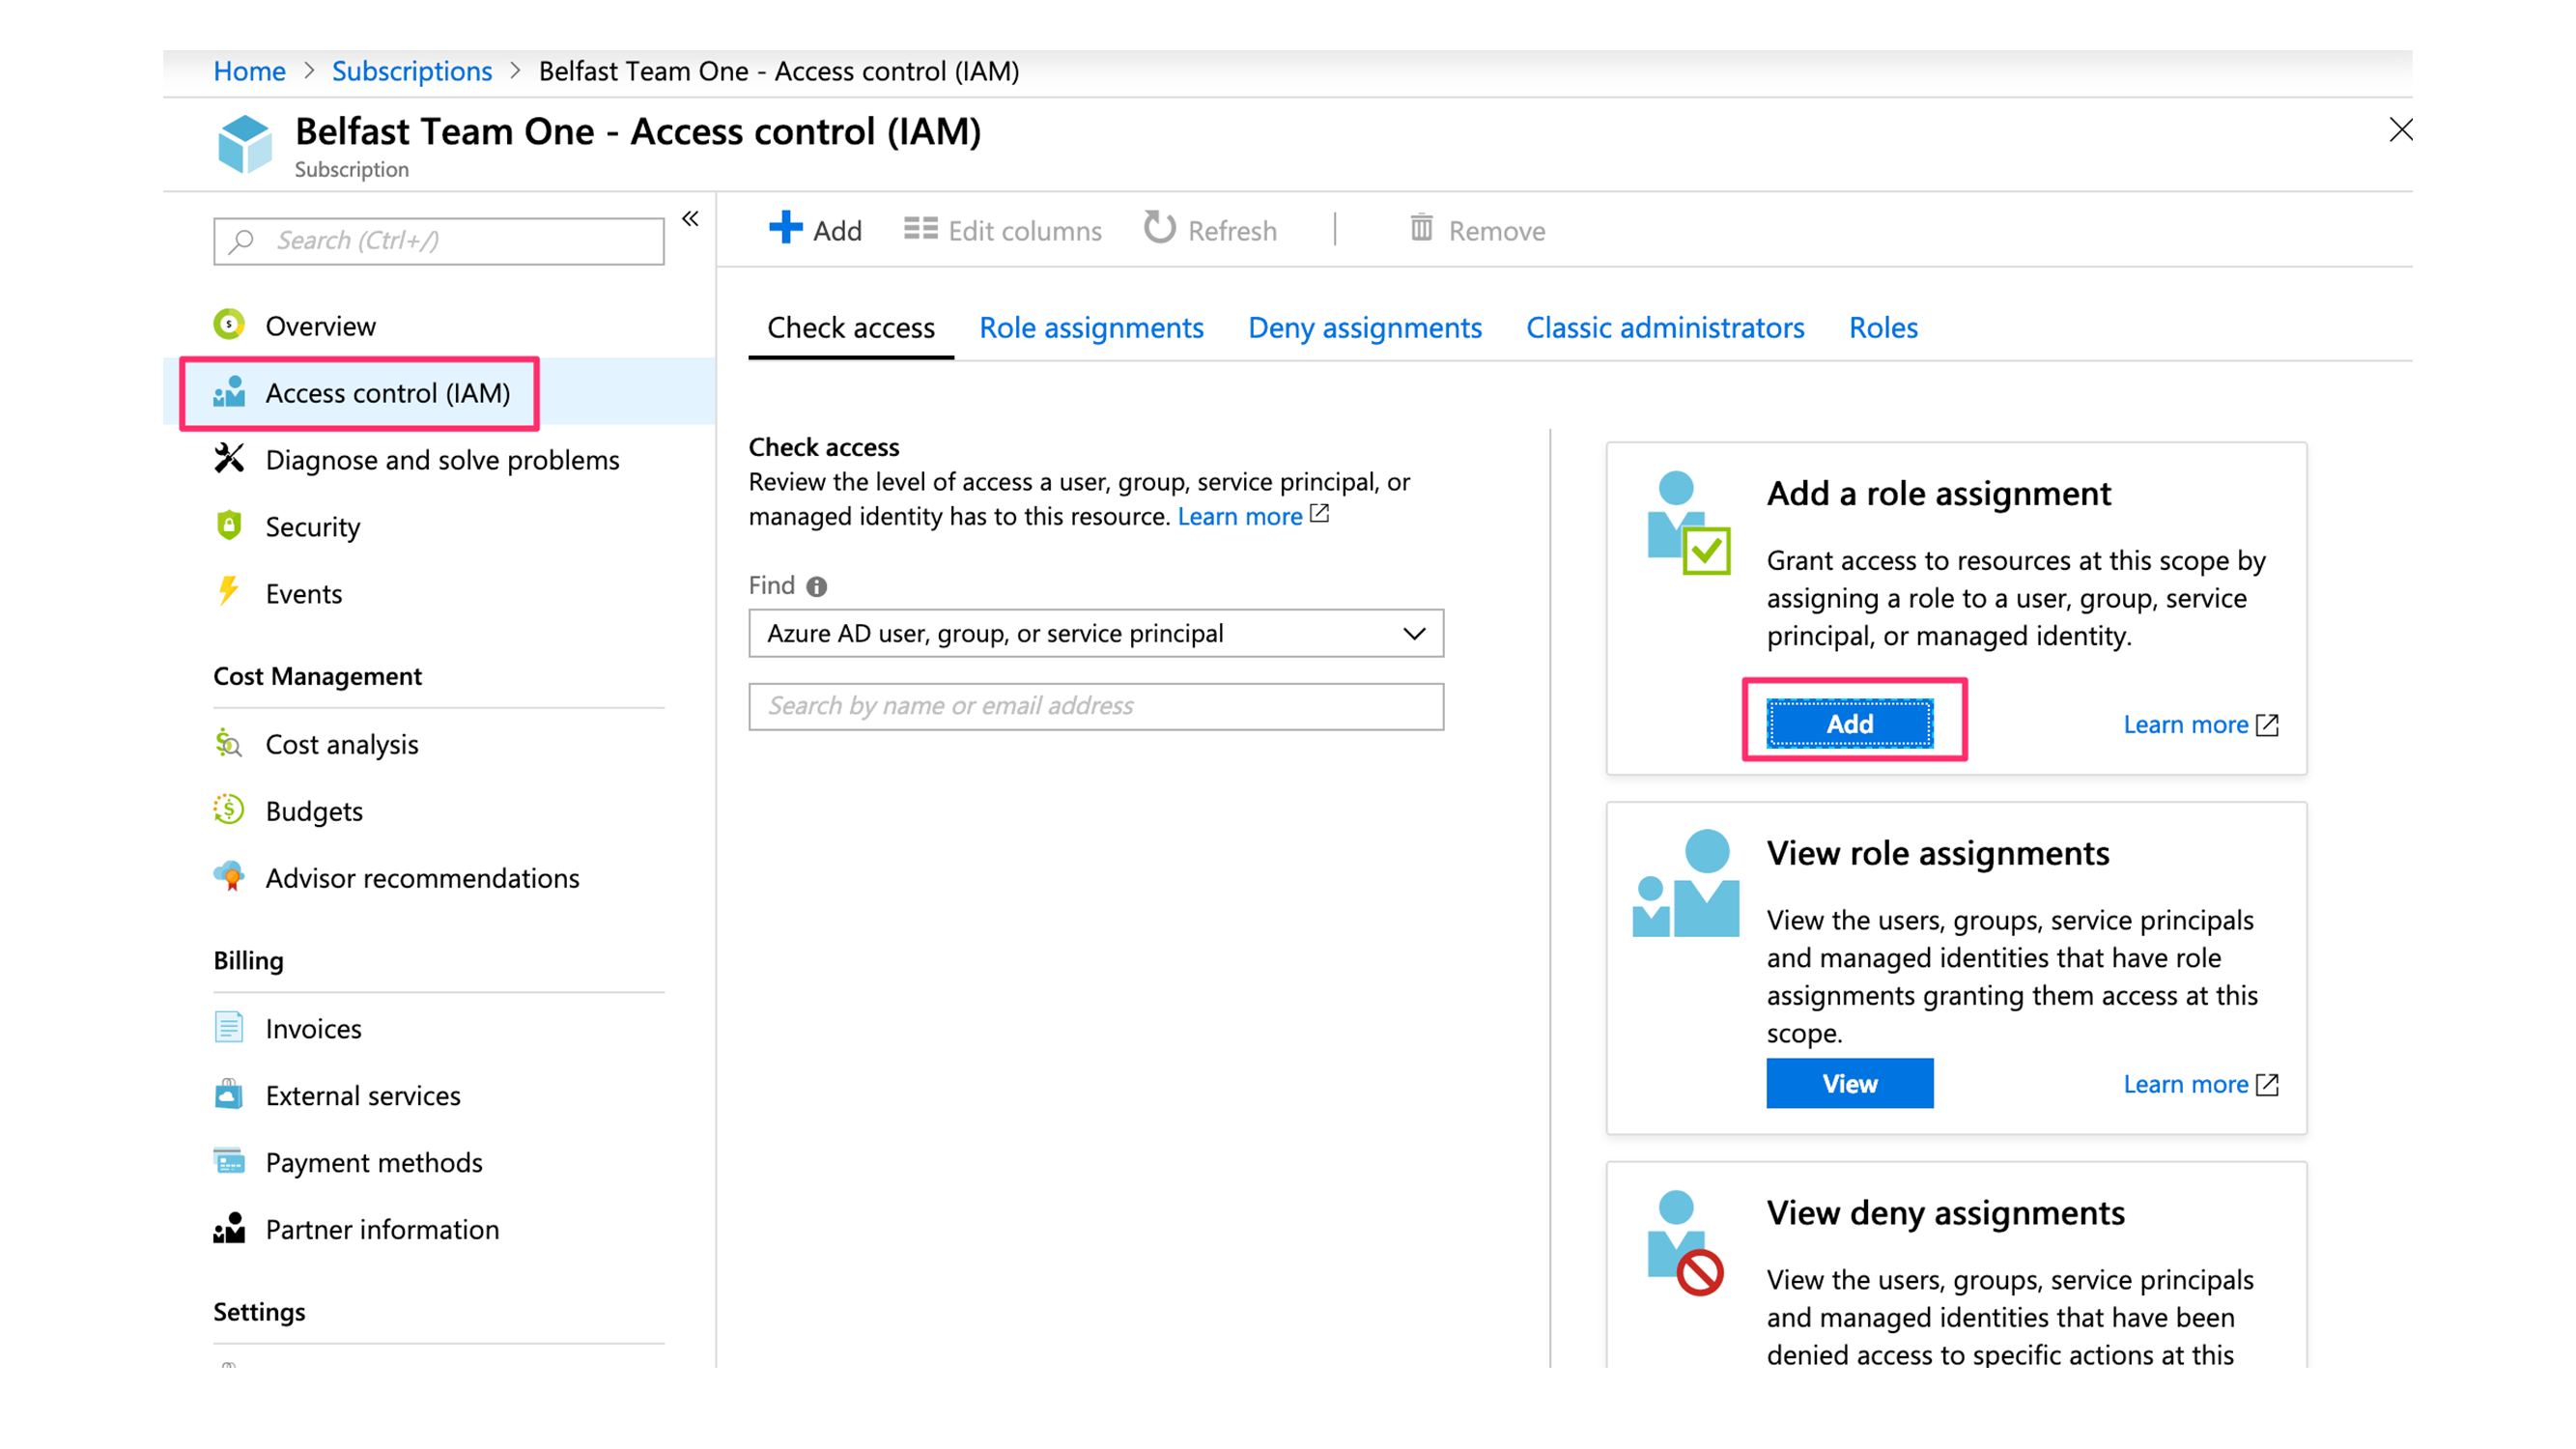2576x1449 pixels.
Task: Open Diagnose and solve problems icon
Action: [229, 459]
